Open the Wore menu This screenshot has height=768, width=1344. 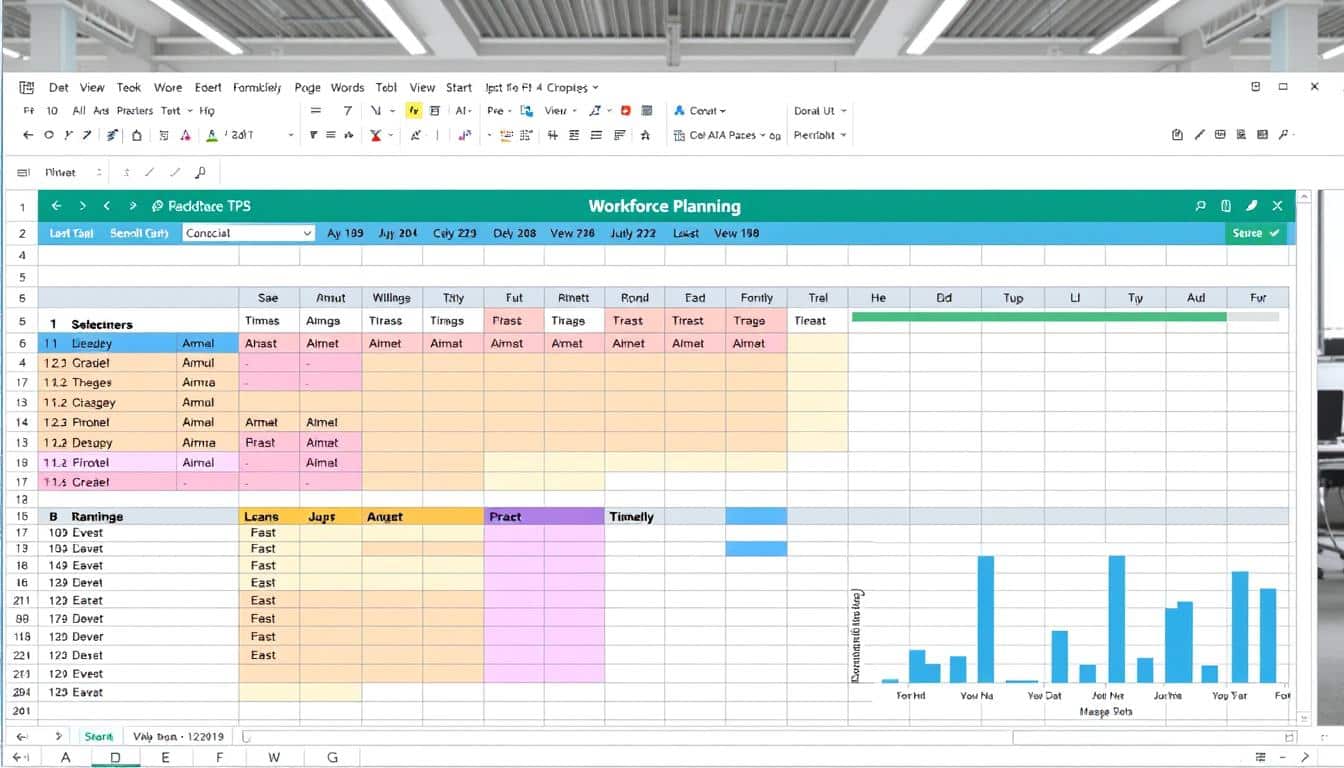click(168, 87)
